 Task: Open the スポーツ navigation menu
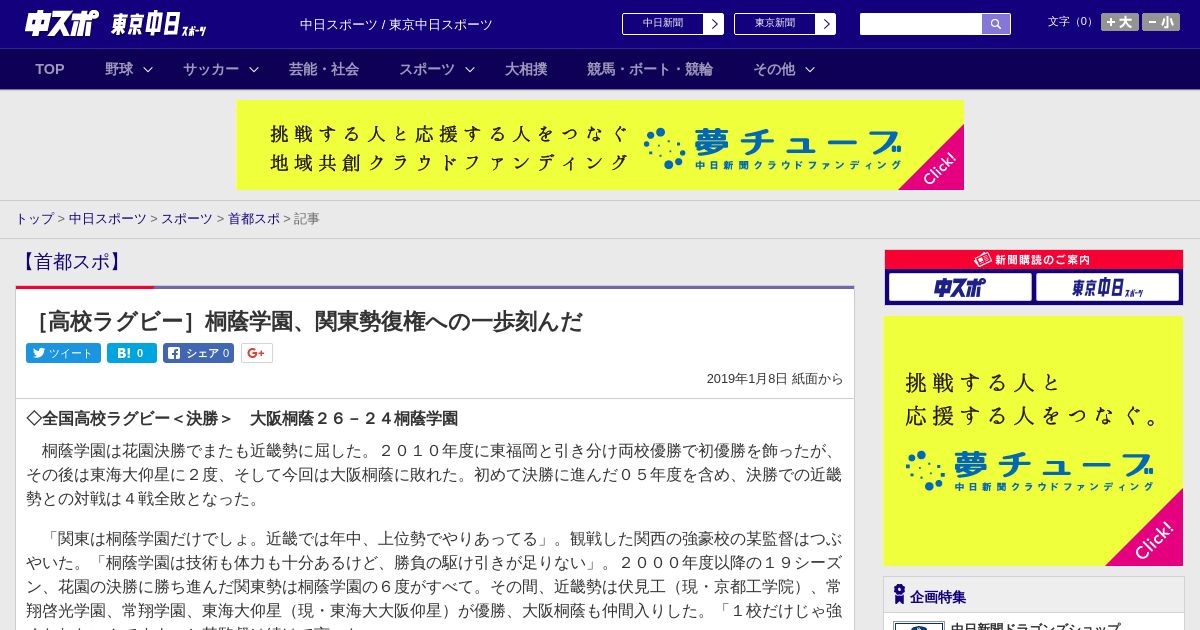[427, 69]
